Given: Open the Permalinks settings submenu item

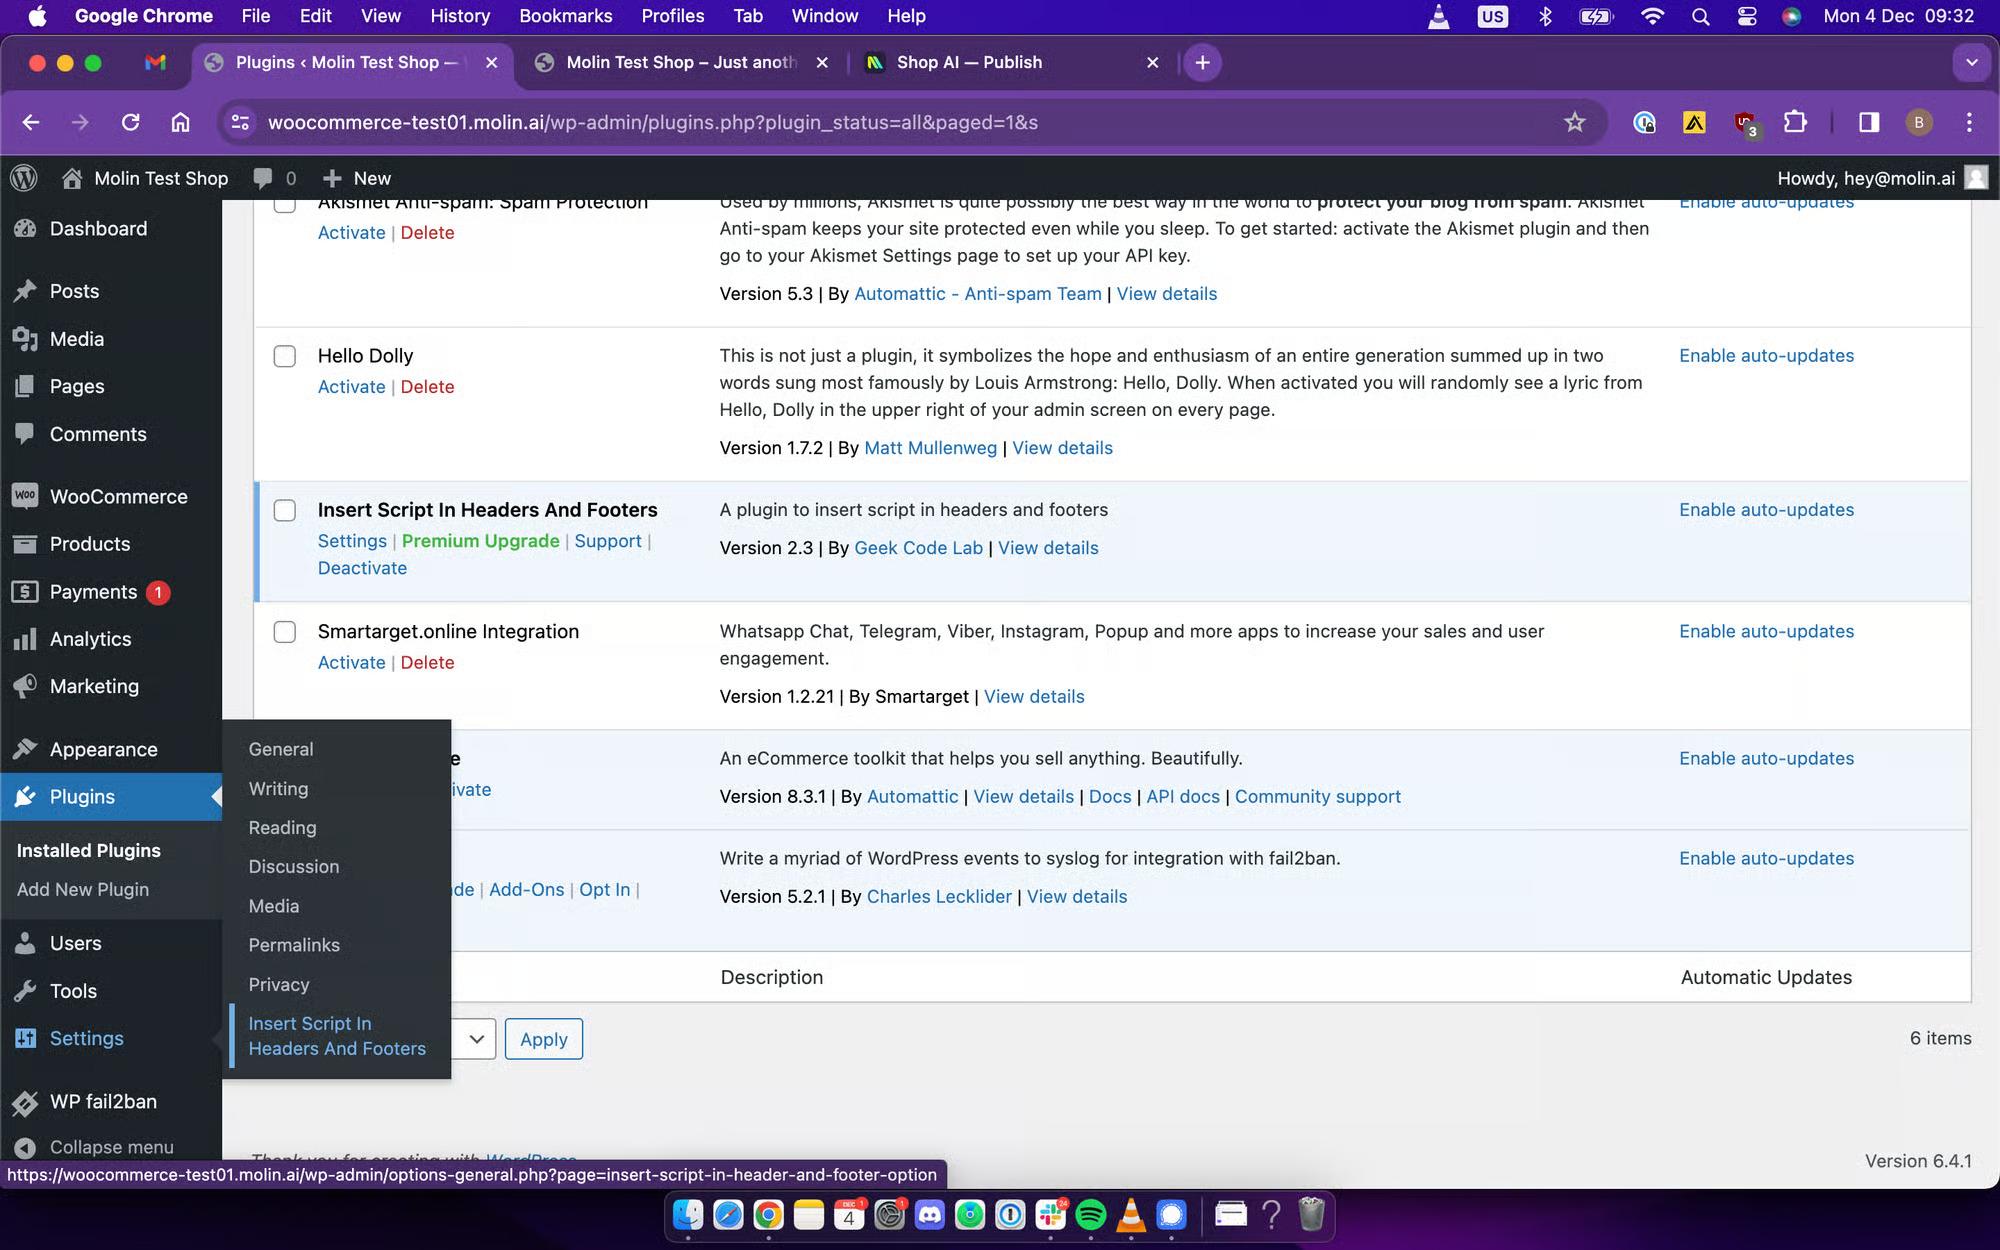Looking at the screenshot, I should [x=294, y=945].
